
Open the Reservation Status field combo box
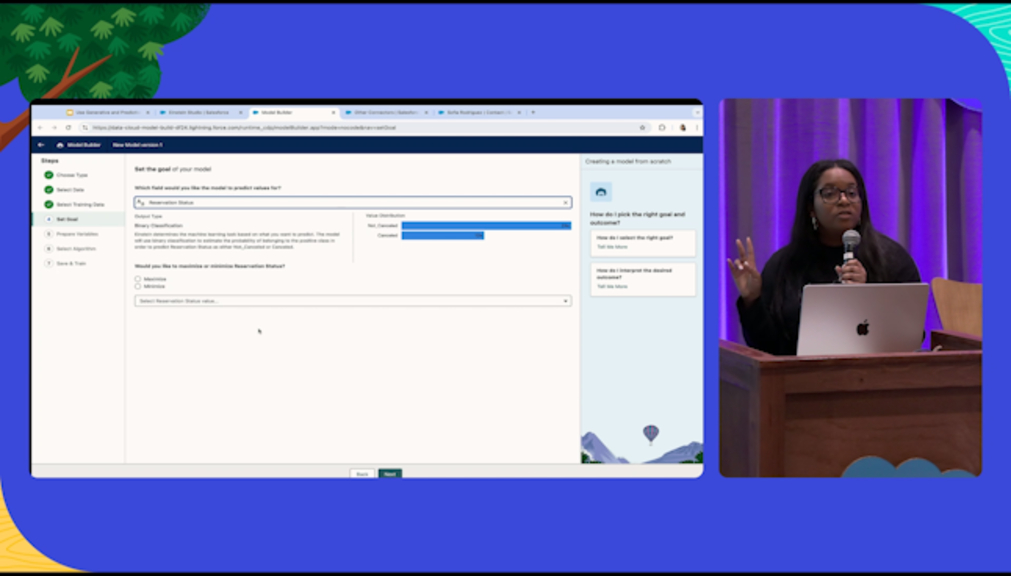353,203
